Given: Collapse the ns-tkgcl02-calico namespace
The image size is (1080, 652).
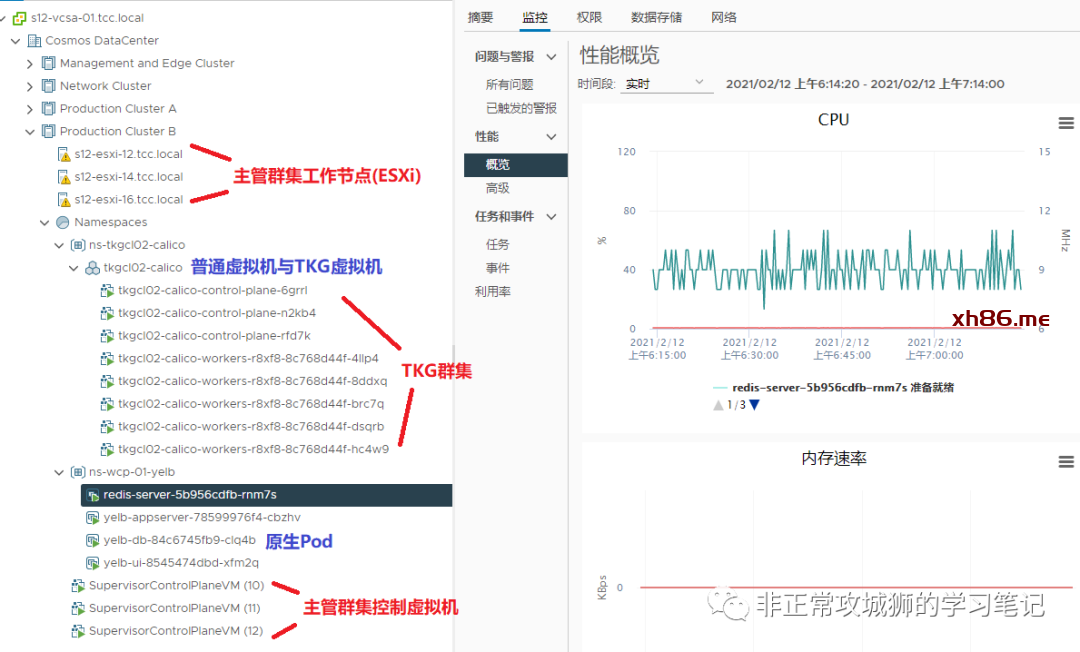Looking at the screenshot, I should click(59, 245).
